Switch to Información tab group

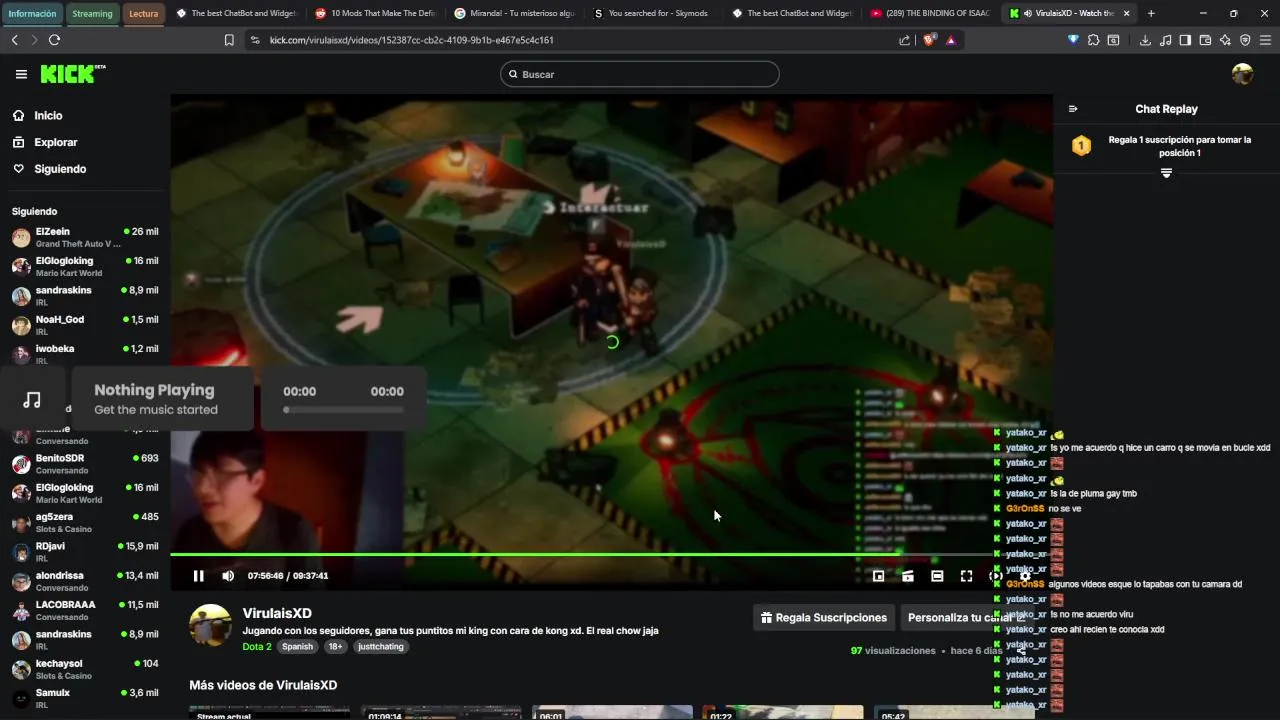click(x=32, y=14)
